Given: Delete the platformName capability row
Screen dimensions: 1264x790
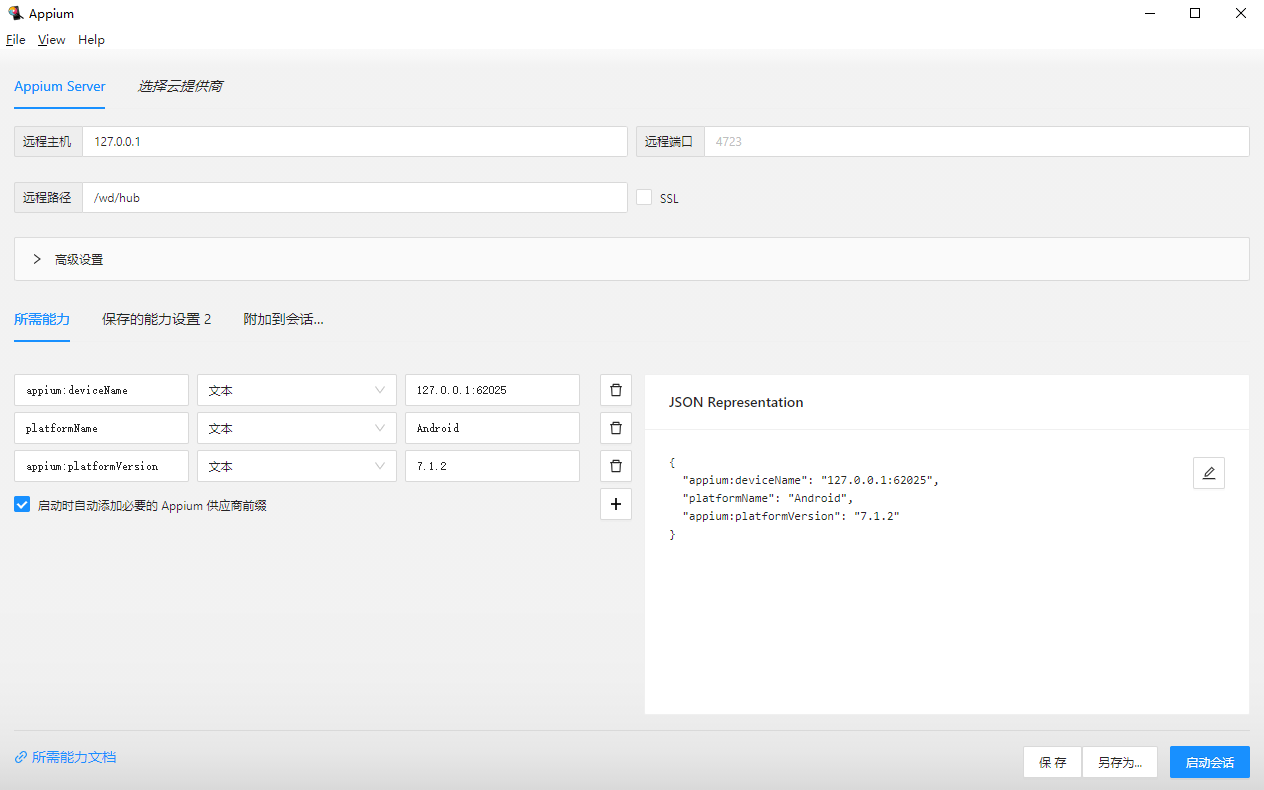Looking at the screenshot, I should 616,428.
